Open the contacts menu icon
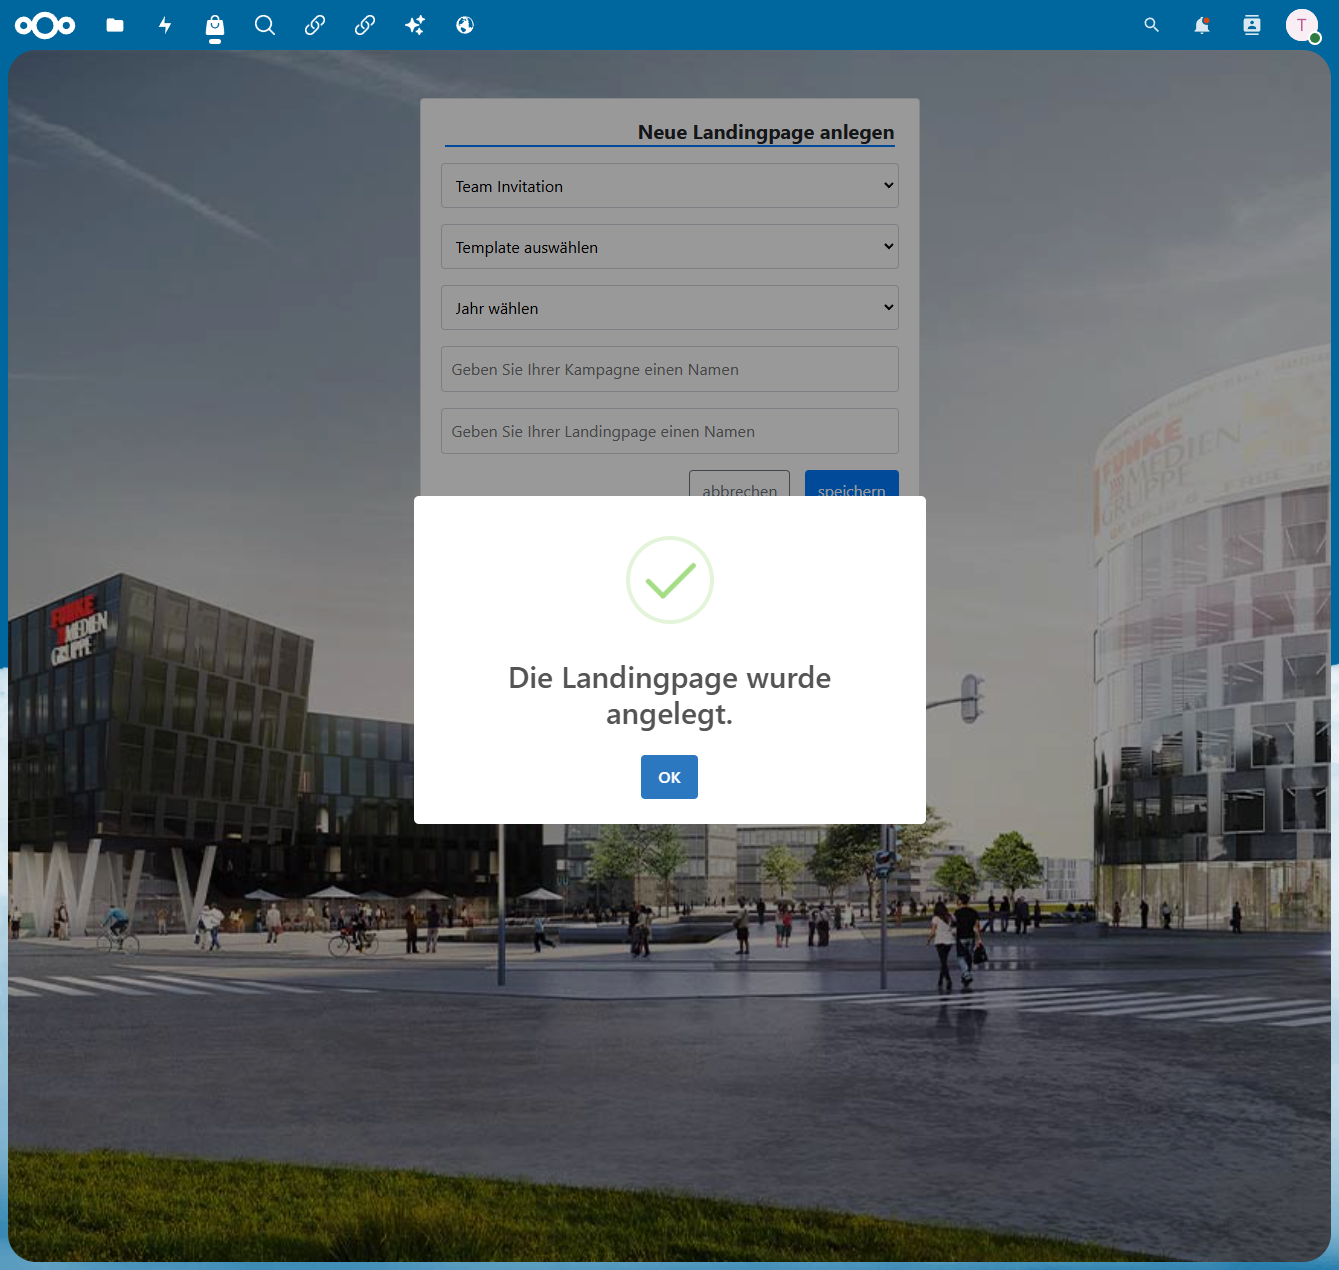The height and width of the screenshot is (1270, 1339). [x=1252, y=25]
